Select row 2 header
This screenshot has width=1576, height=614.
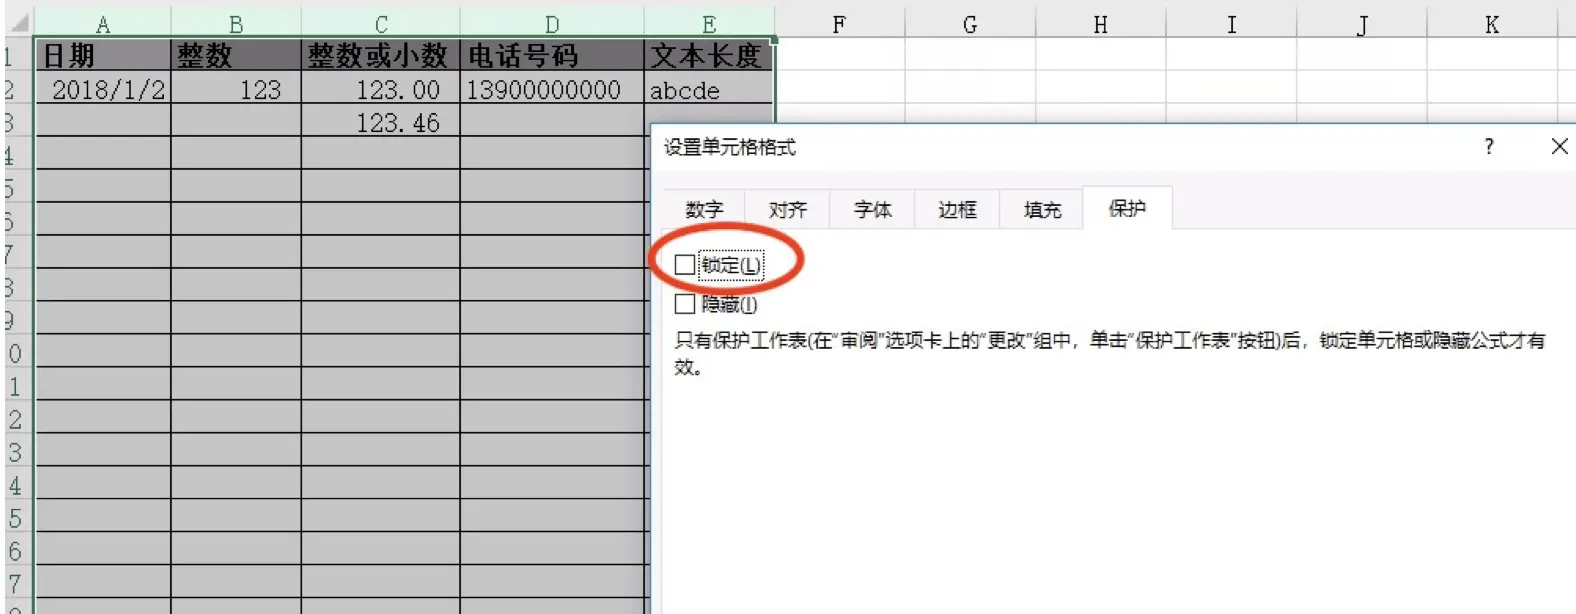16,89
